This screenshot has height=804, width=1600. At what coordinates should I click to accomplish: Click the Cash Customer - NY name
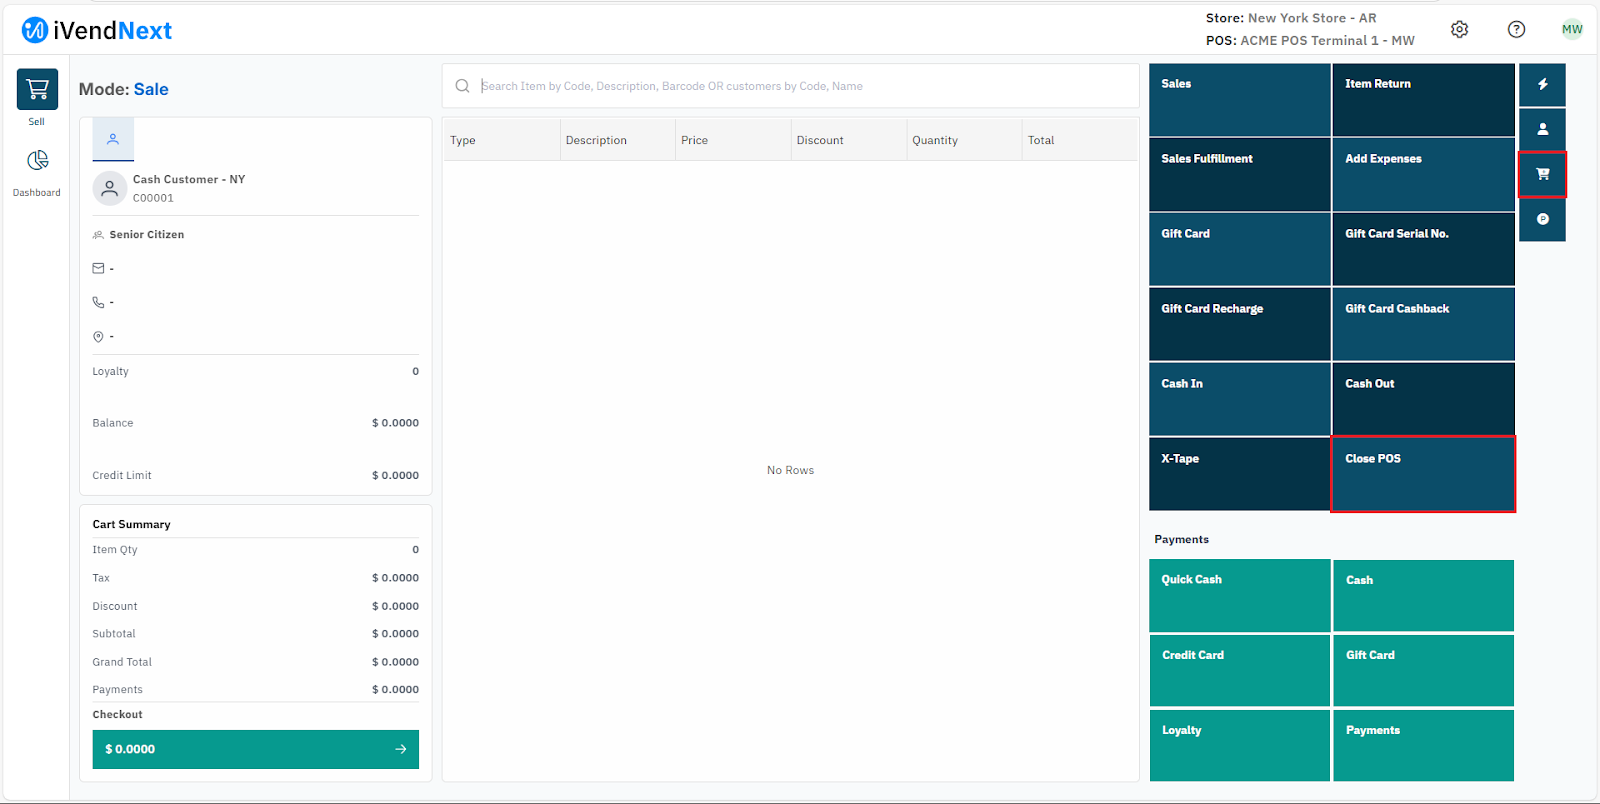(189, 180)
